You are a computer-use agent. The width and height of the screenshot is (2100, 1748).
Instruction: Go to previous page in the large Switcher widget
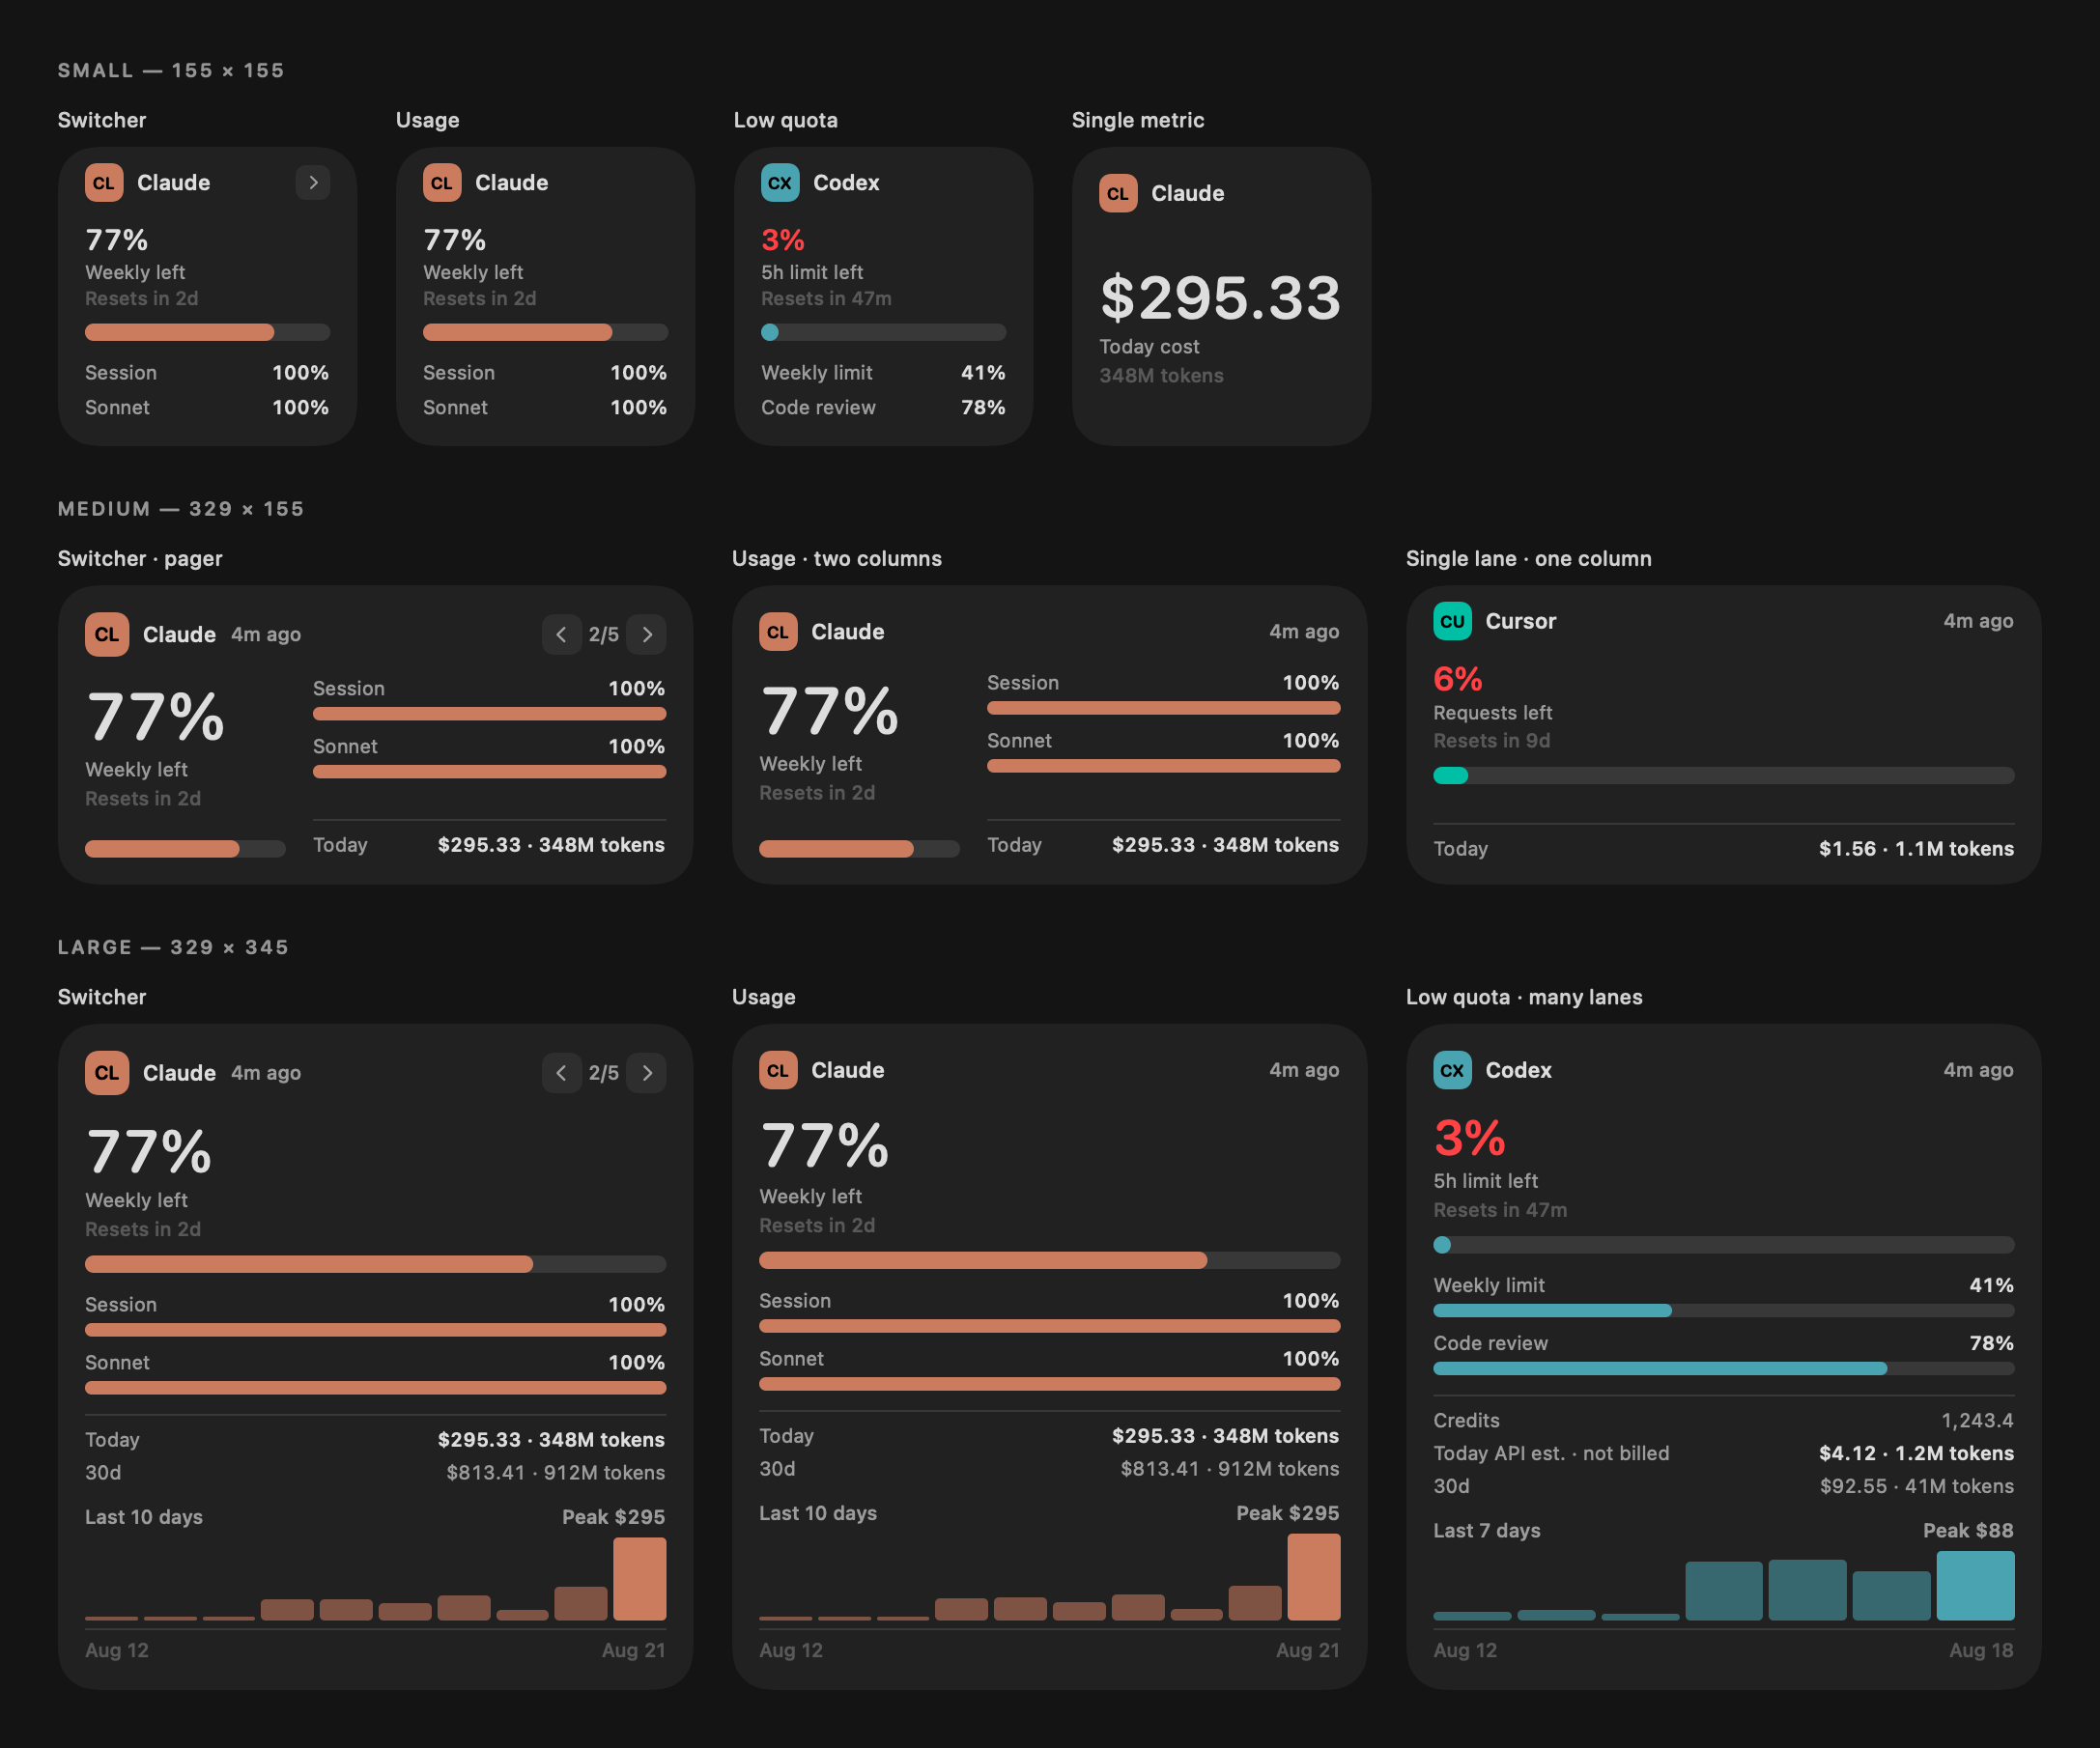tap(561, 1073)
